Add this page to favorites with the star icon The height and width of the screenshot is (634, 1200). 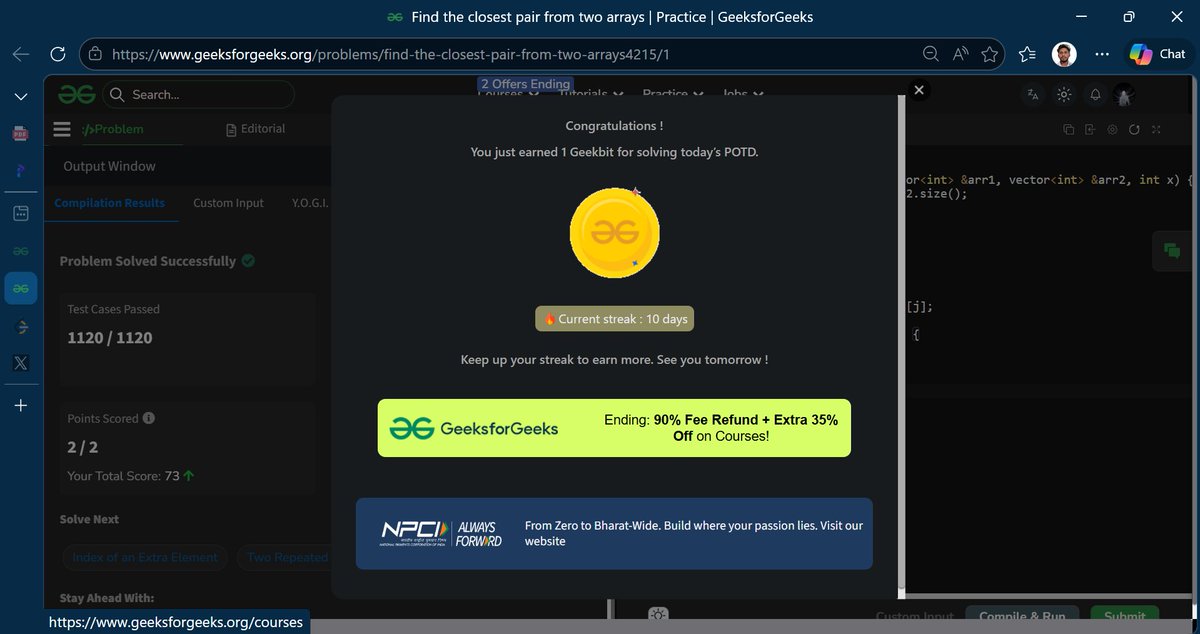tap(990, 54)
